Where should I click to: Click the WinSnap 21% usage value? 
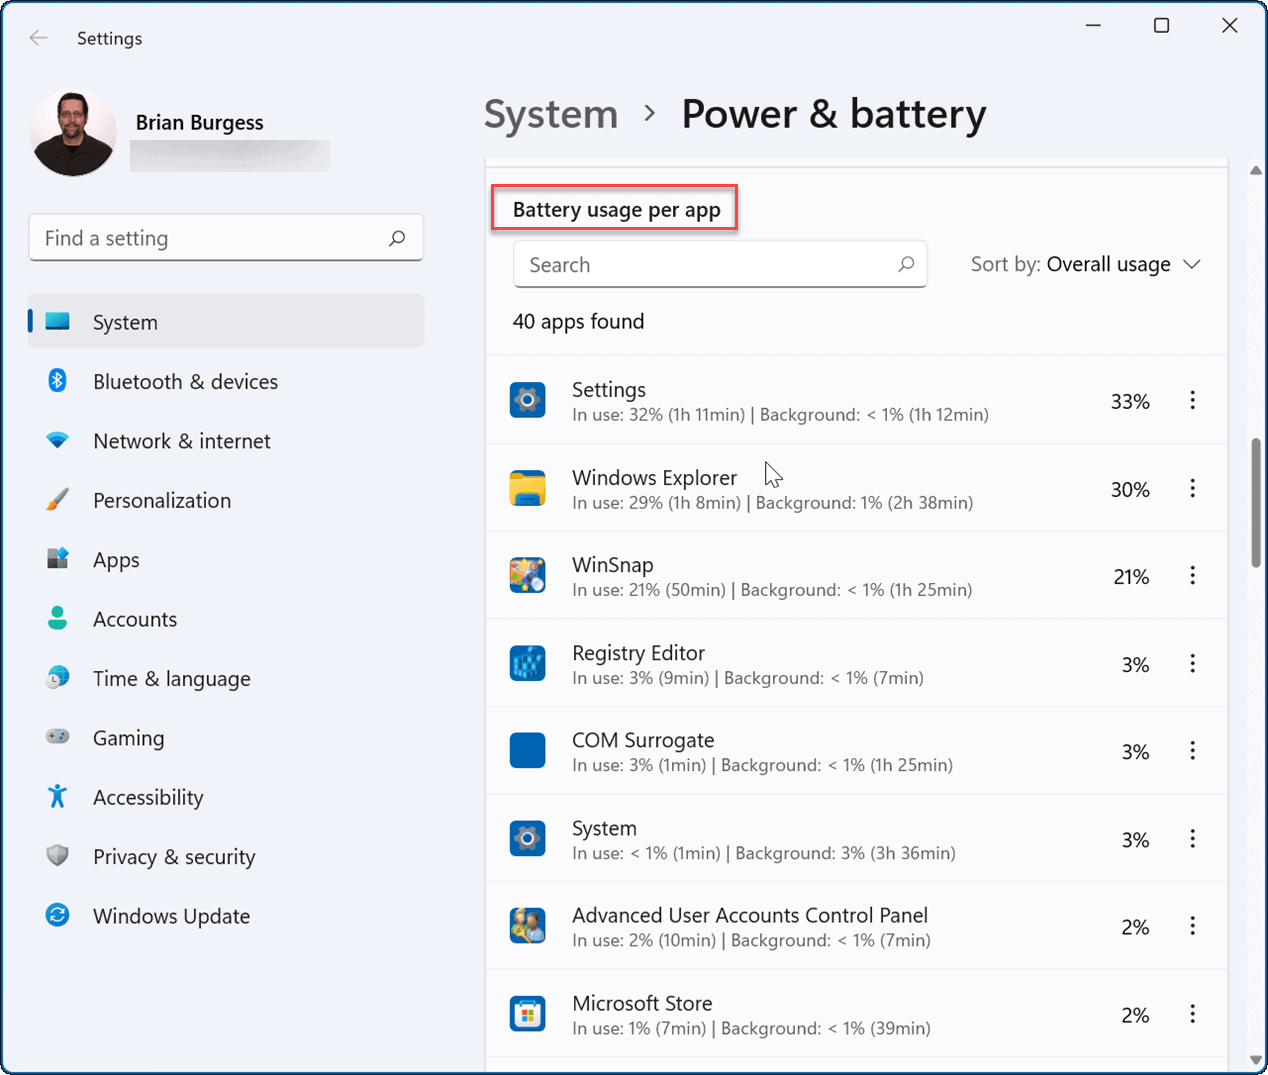[x=1131, y=576]
